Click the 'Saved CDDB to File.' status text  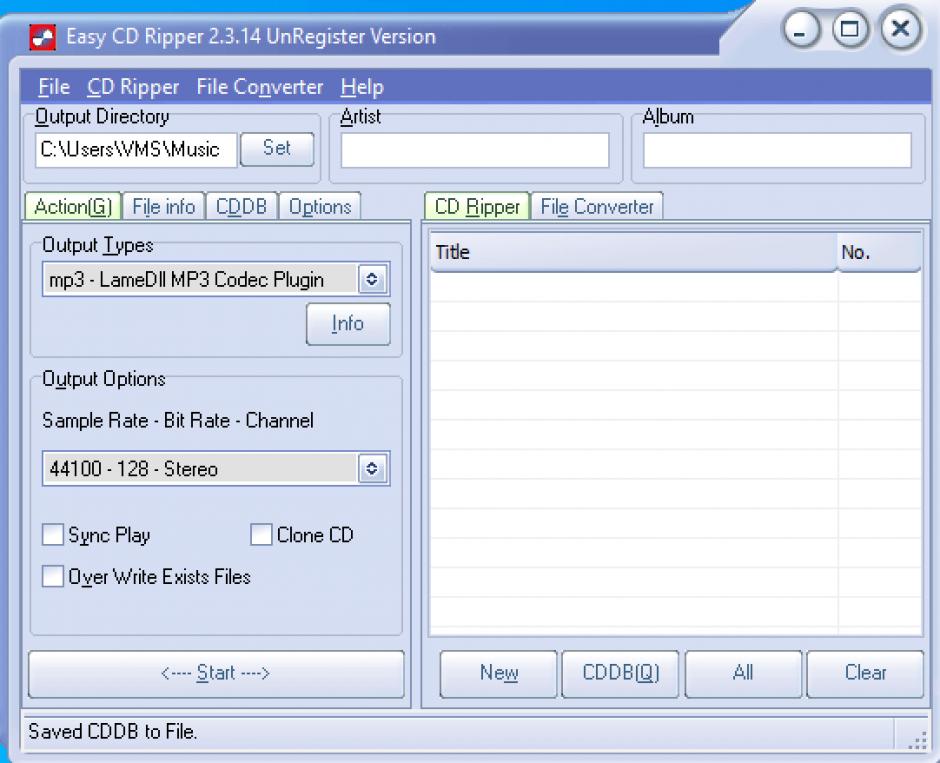coord(113,732)
